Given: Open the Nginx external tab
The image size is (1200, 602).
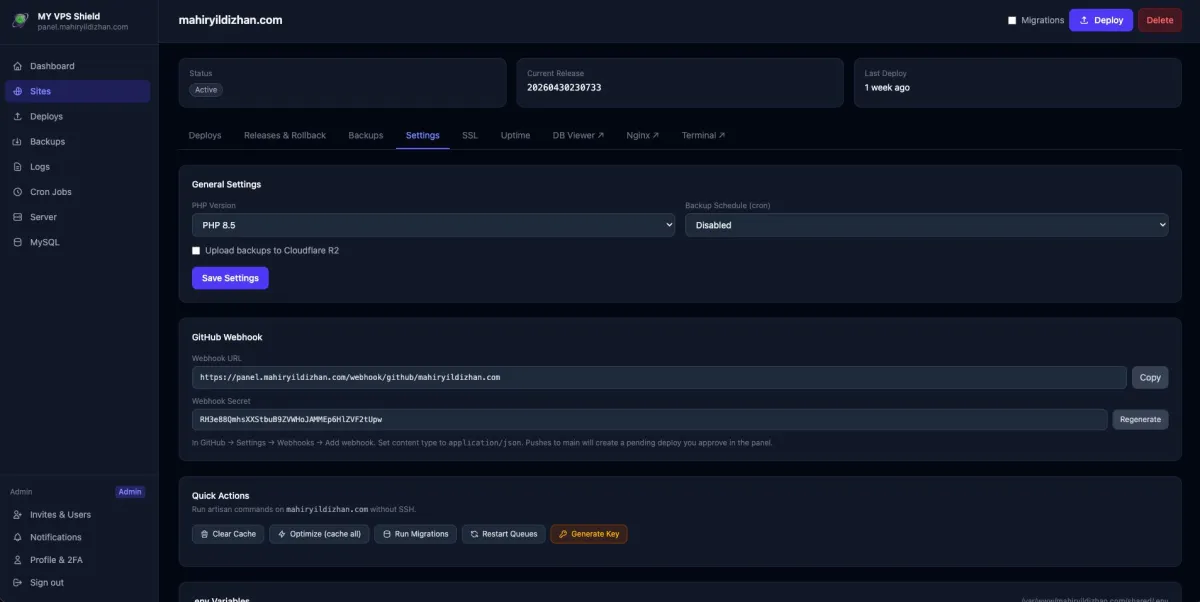Looking at the screenshot, I should click(x=643, y=135).
